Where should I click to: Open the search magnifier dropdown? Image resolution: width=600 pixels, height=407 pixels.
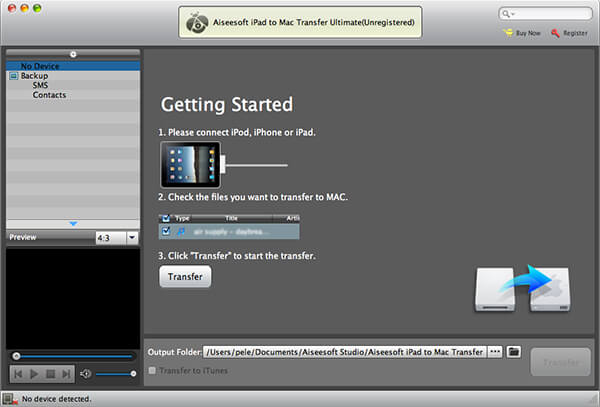point(508,14)
